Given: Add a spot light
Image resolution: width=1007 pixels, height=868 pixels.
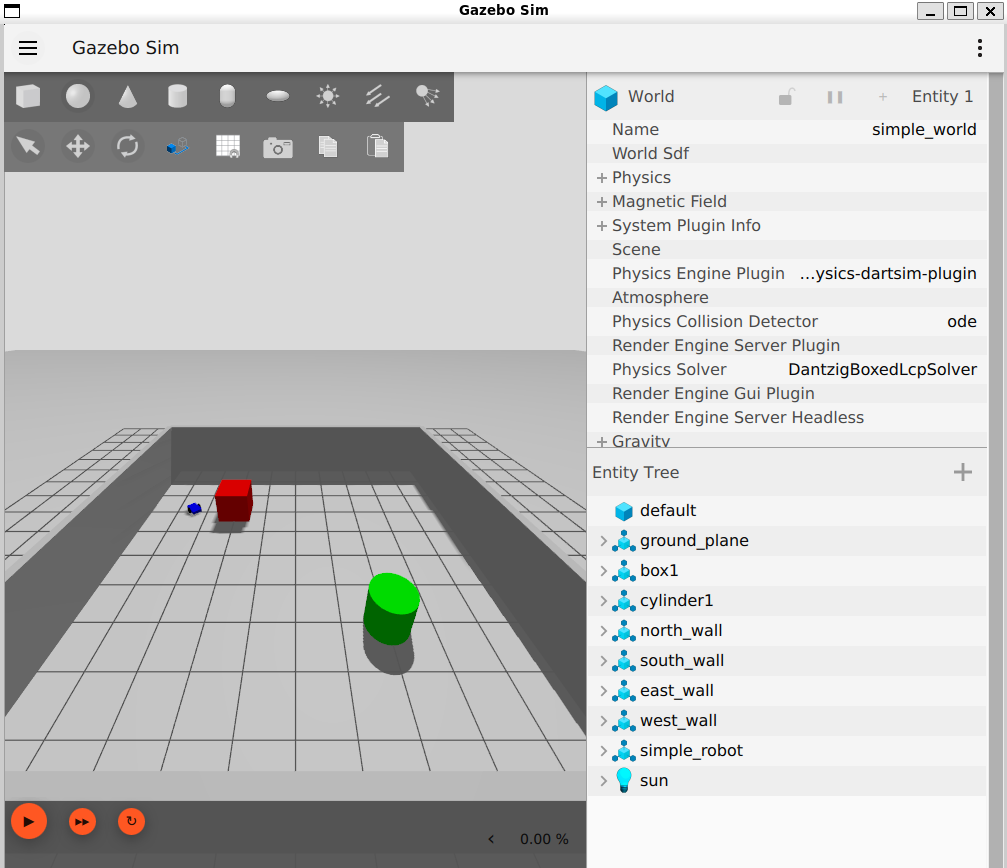Looking at the screenshot, I should [427, 96].
